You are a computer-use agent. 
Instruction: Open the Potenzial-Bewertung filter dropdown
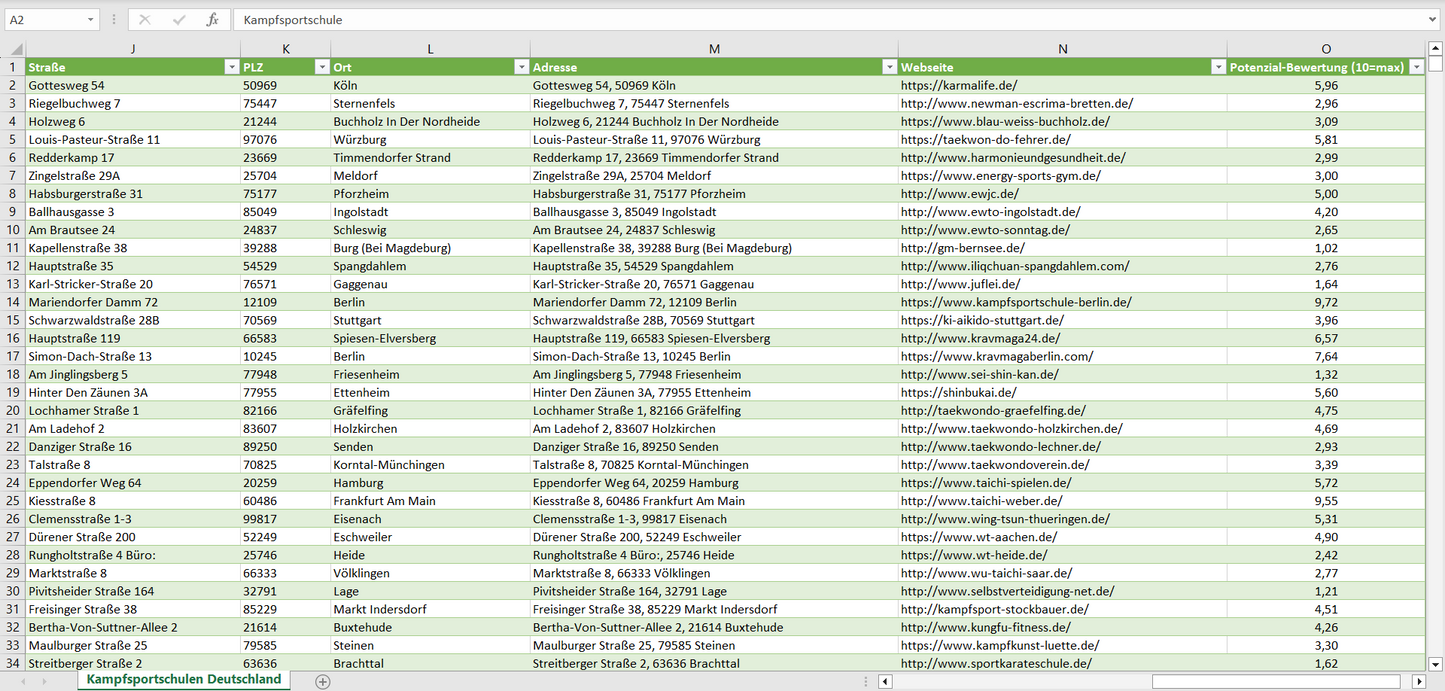pos(1416,67)
